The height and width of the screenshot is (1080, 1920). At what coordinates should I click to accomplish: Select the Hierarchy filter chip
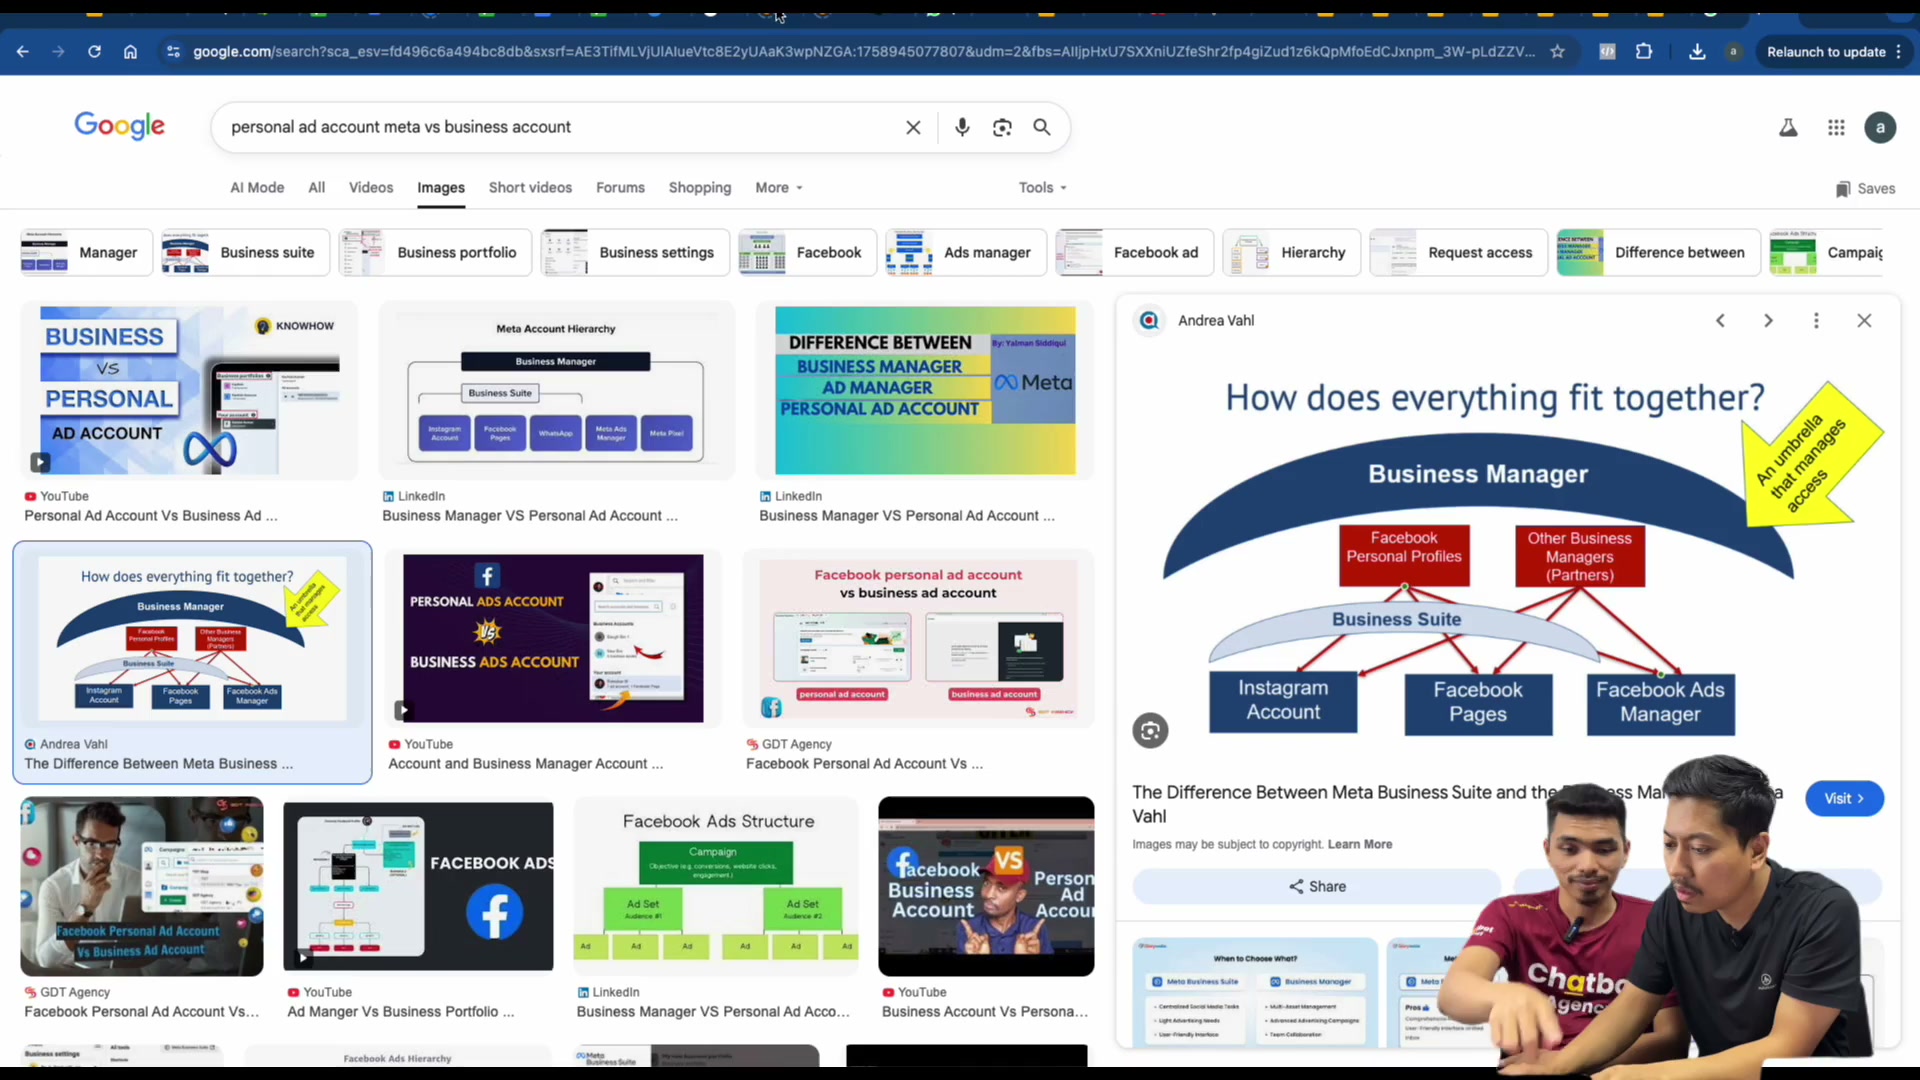pos(1291,253)
